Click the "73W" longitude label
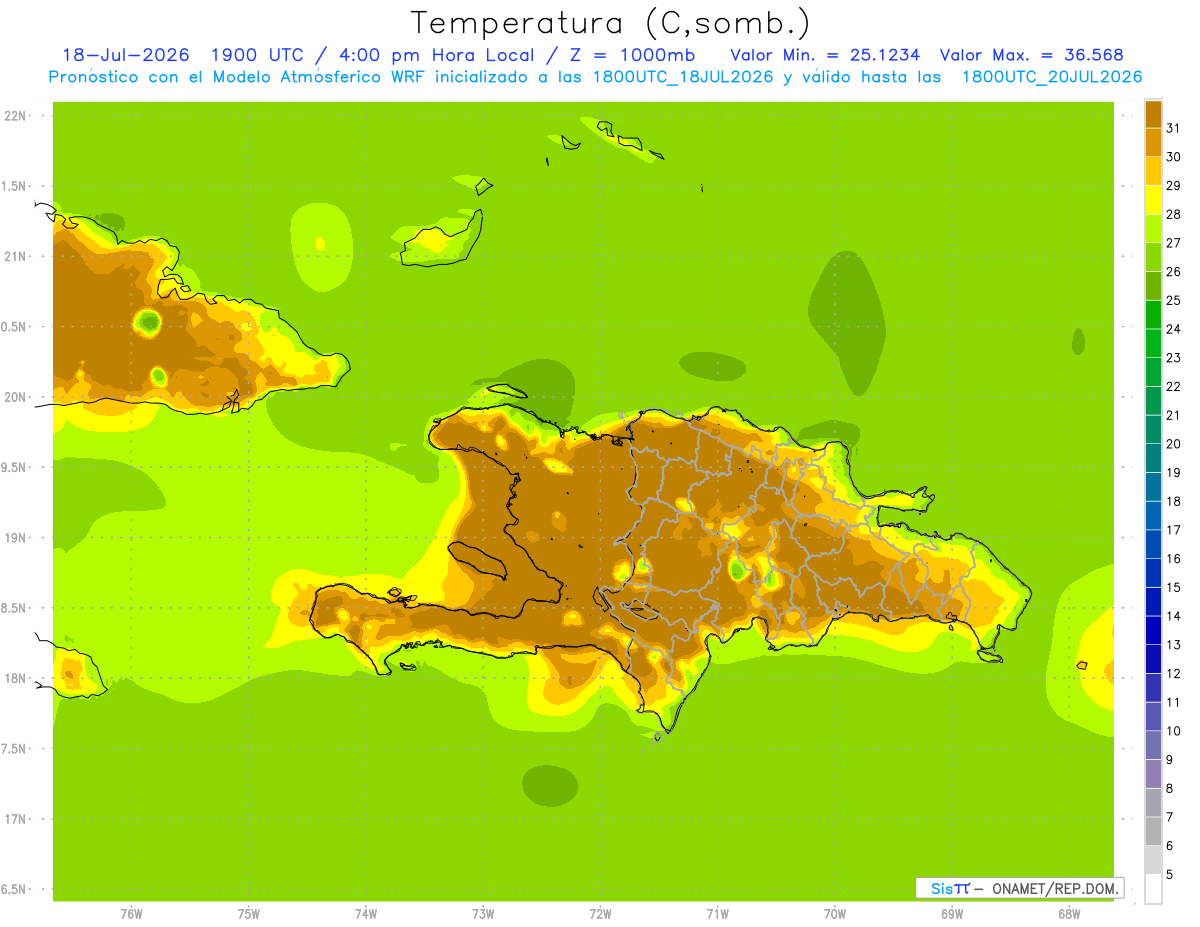Screen dimensions: 1200x927 [483, 914]
